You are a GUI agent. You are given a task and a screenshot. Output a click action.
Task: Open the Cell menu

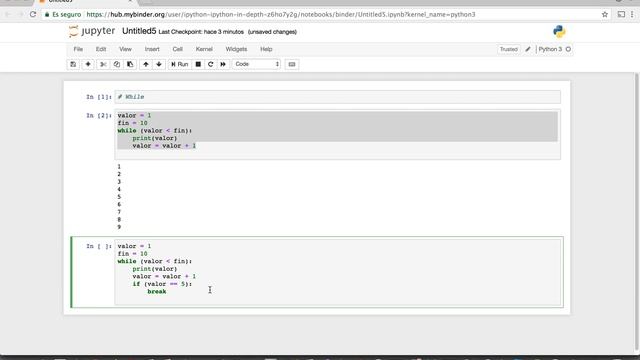(178, 49)
